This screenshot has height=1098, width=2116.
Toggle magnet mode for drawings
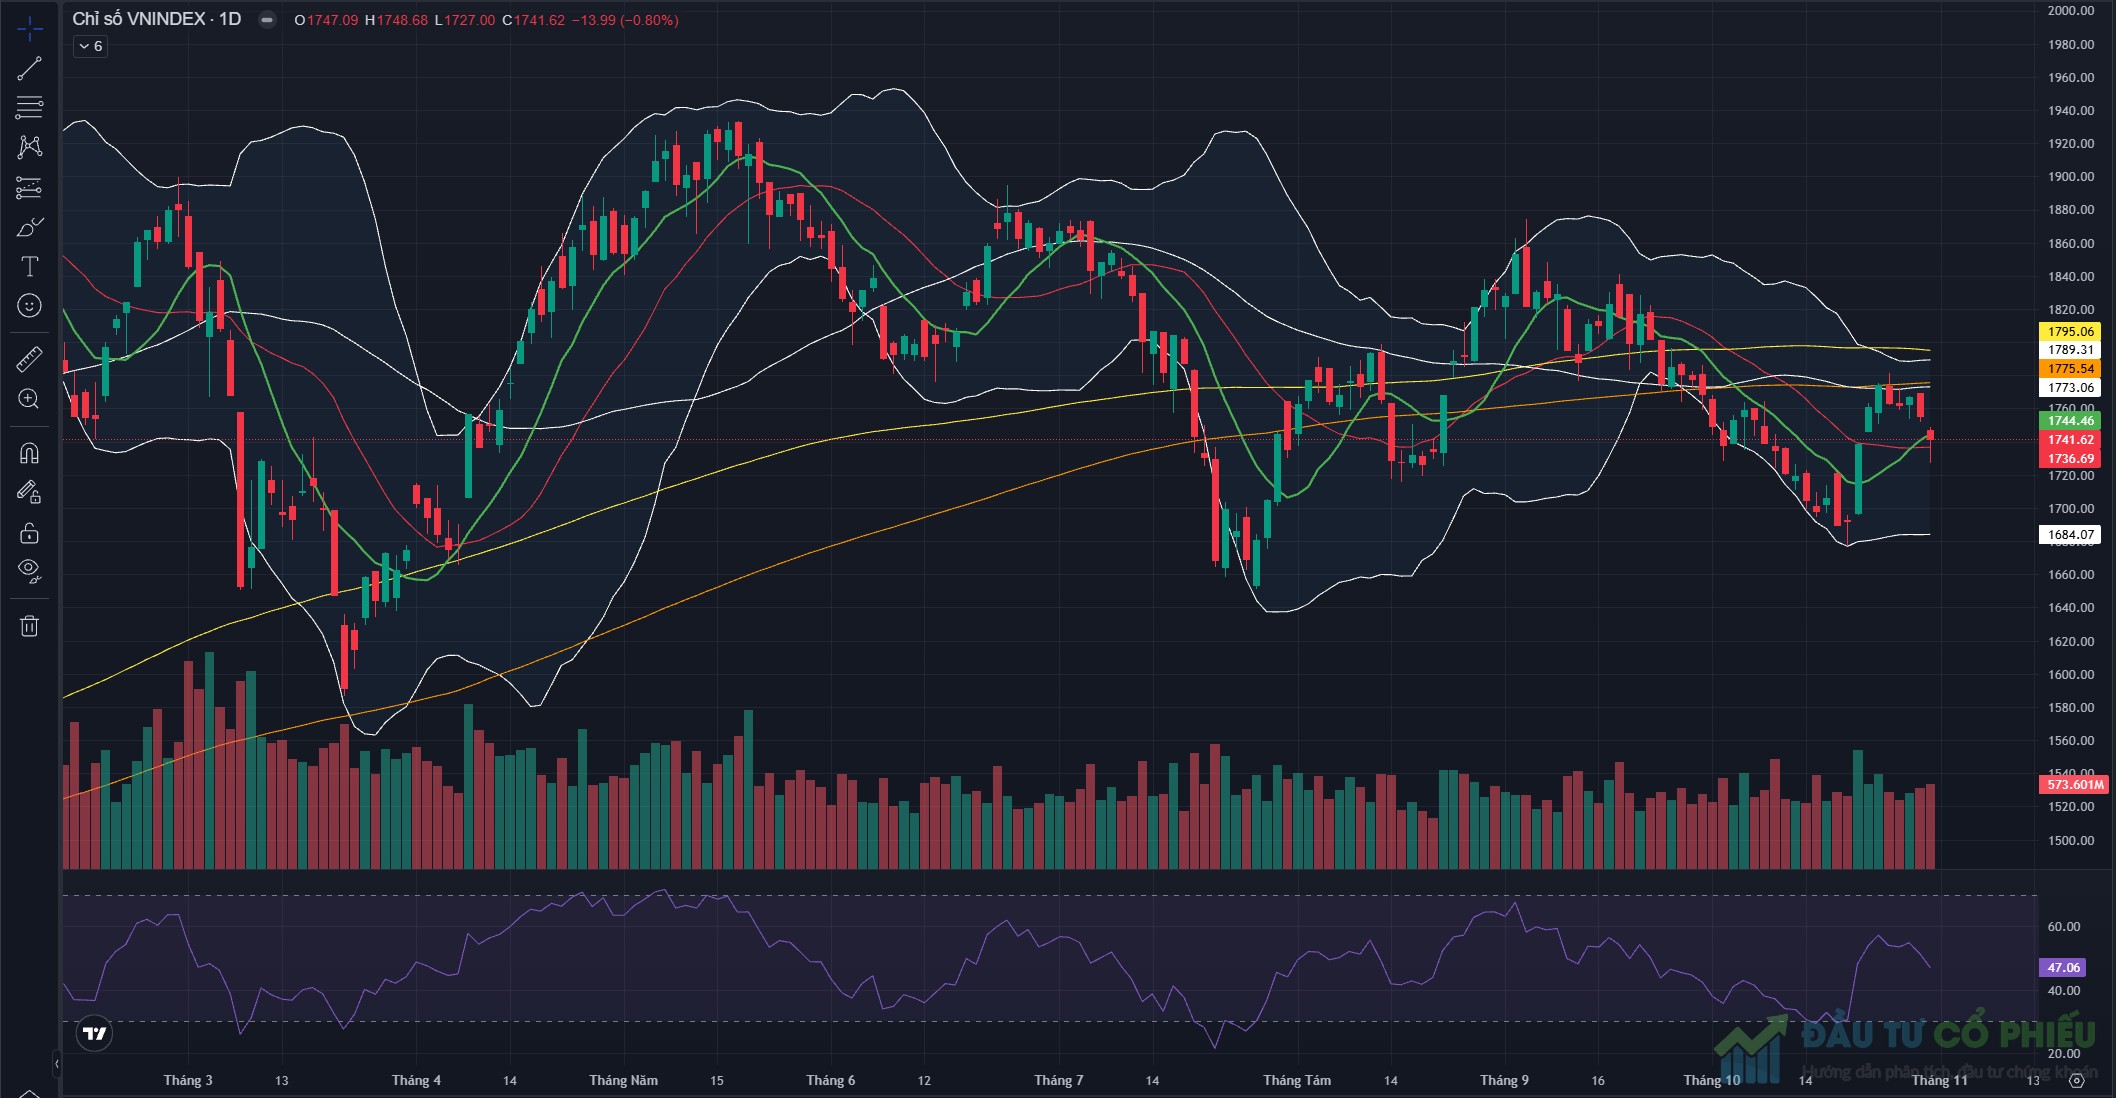coord(30,453)
